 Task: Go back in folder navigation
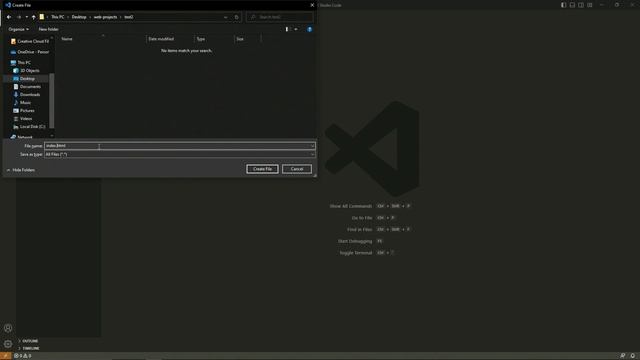click(9, 17)
